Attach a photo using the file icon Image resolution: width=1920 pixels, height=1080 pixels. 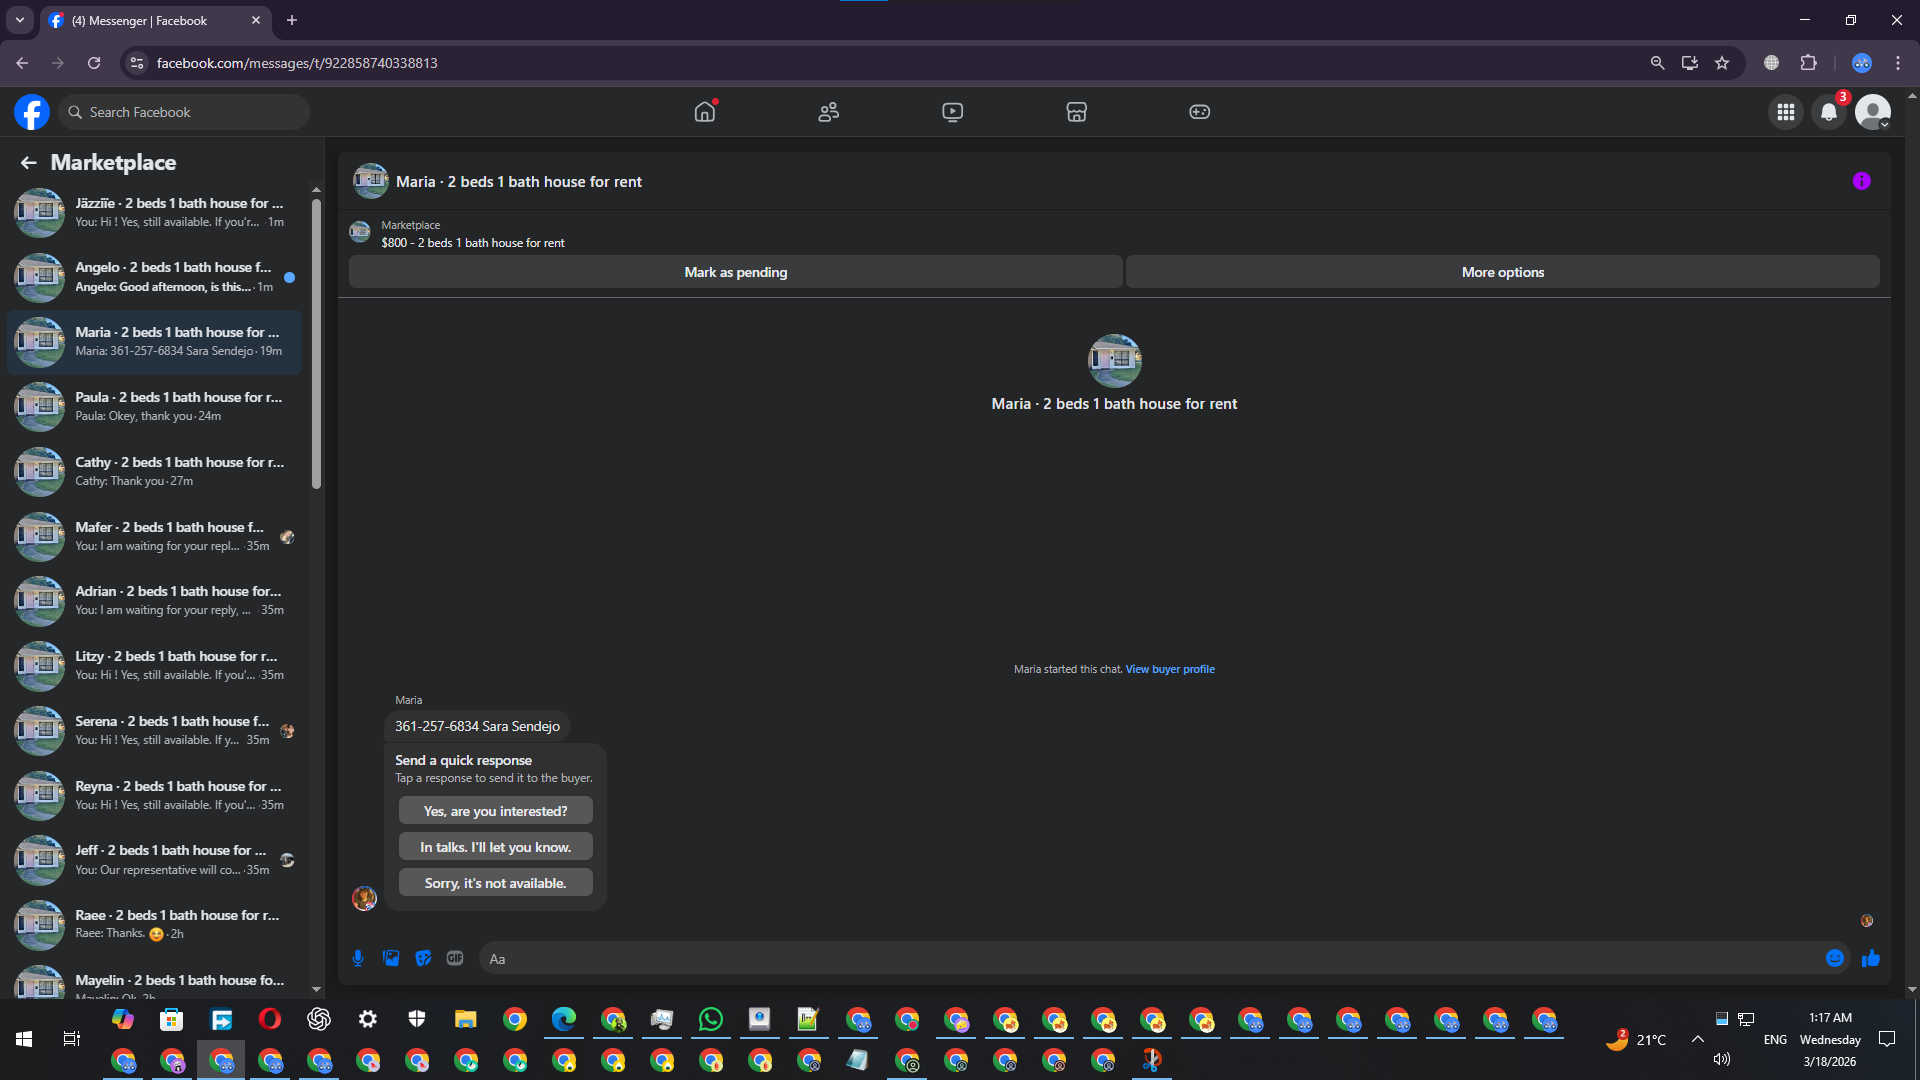[x=391, y=958]
